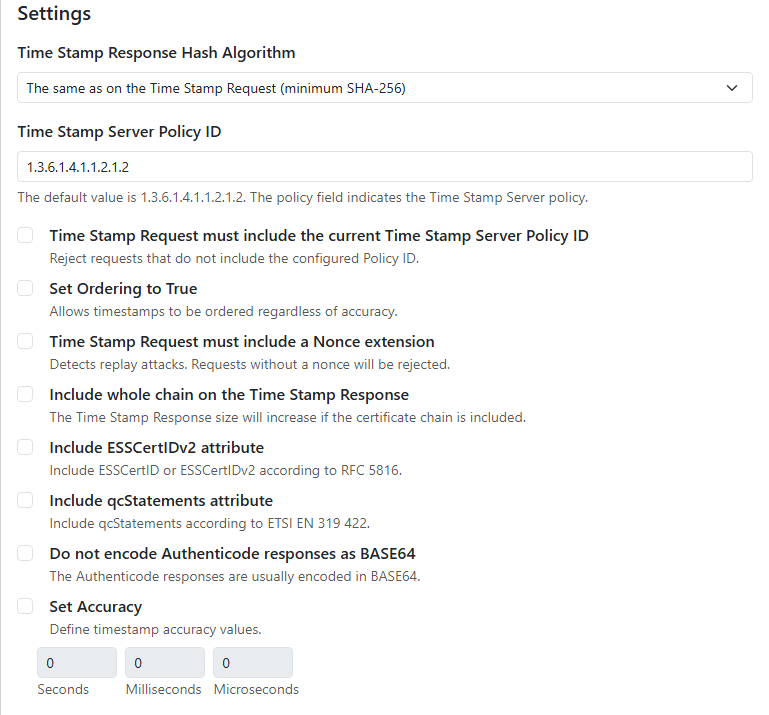This screenshot has width=769, height=715.
Task: Click the 'The default value is 1.3.6.1.4.1.1.2.1.2' help text
Action: pos(303,197)
